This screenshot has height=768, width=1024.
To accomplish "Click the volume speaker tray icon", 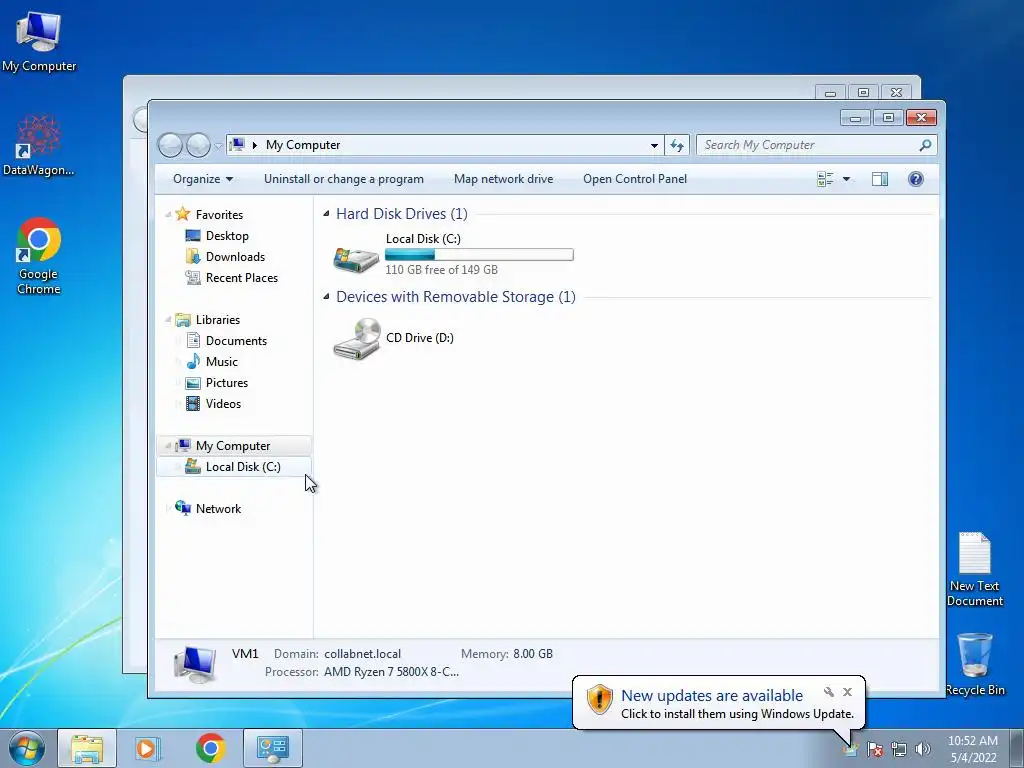I will click(923, 749).
